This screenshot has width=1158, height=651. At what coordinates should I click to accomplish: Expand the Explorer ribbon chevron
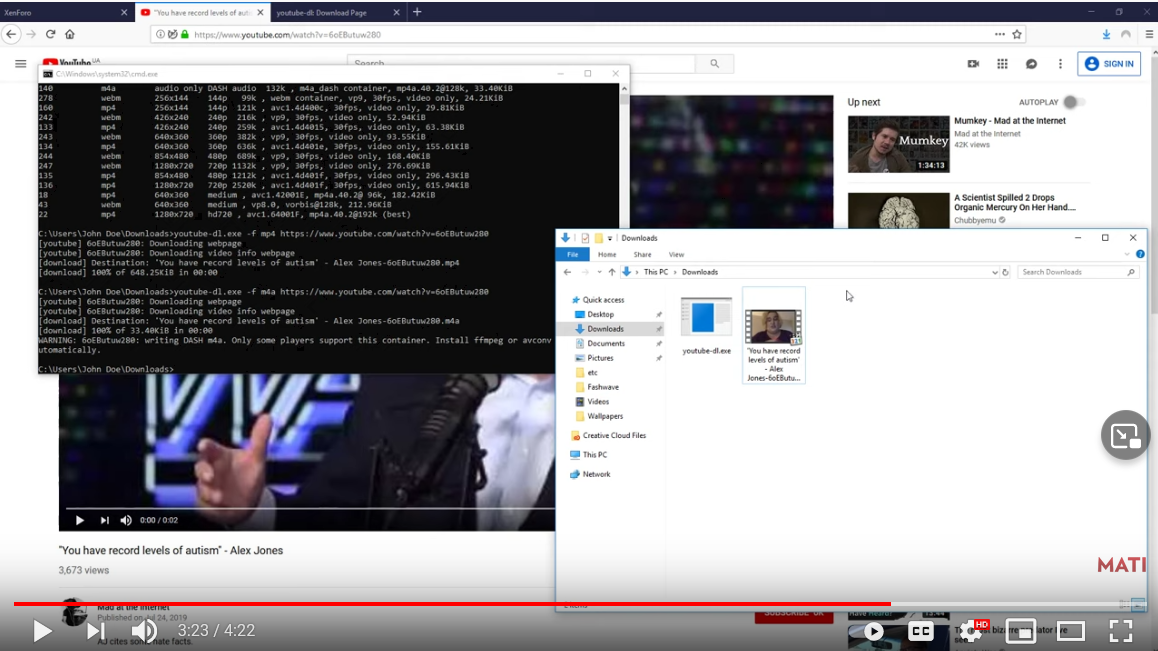[1127, 254]
